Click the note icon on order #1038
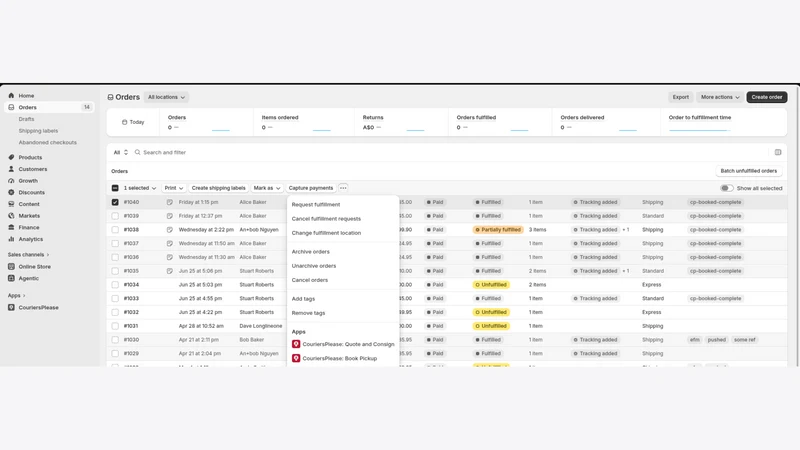 pos(169,230)
